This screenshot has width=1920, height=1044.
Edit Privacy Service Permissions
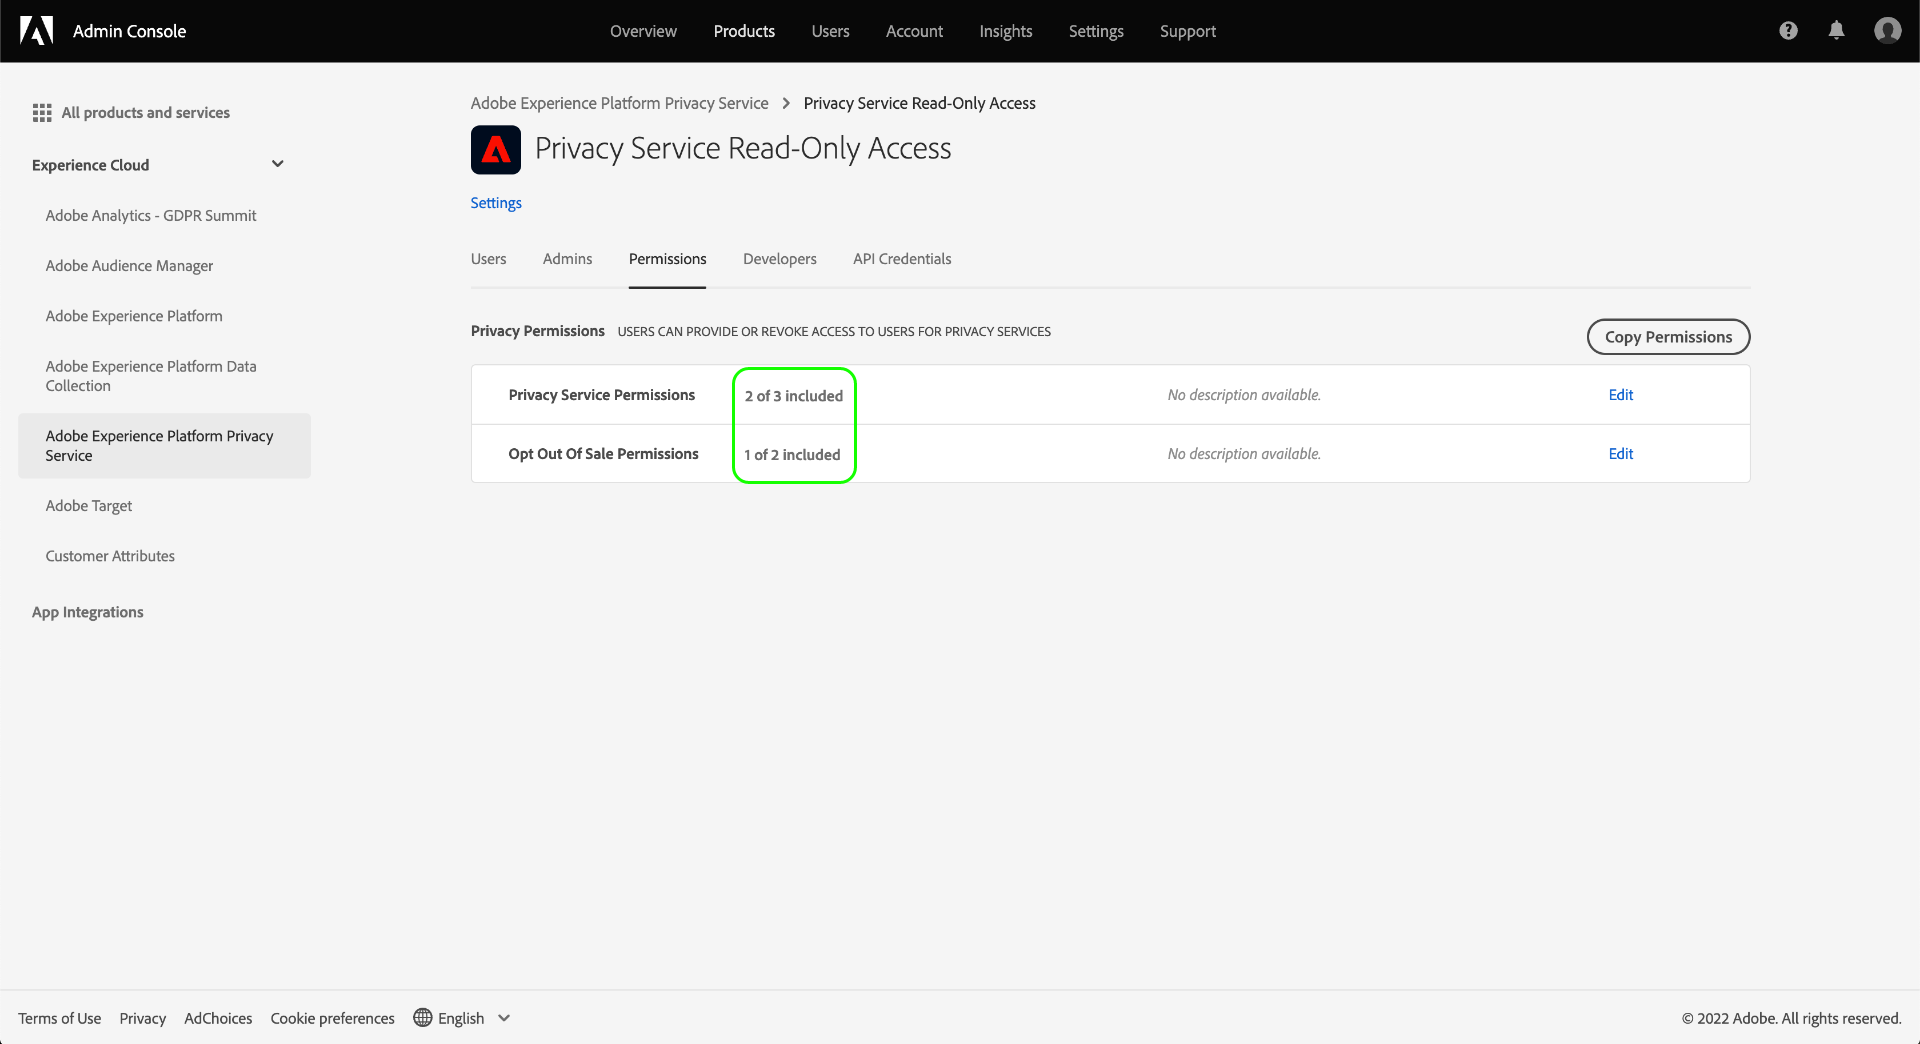[1621, 395]
